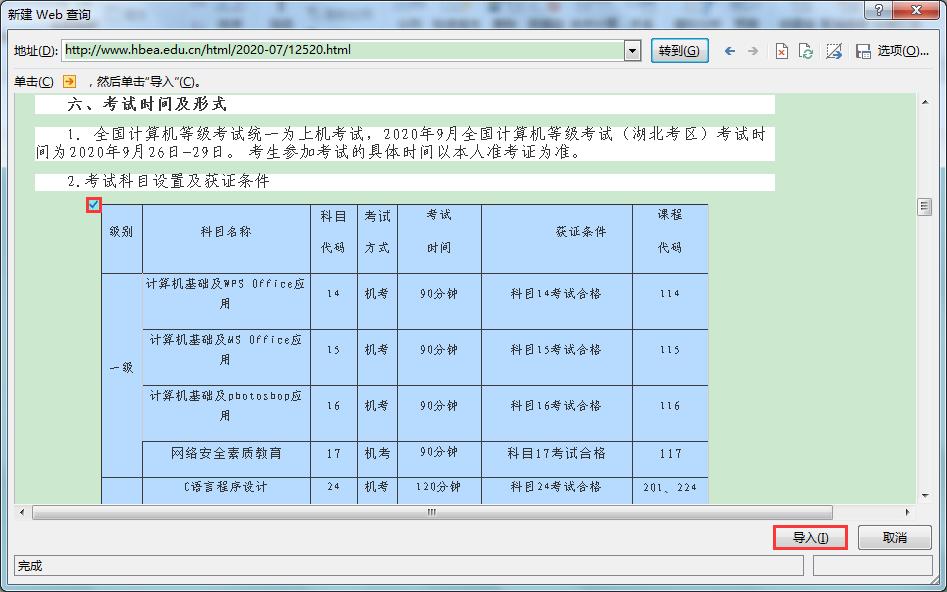Stop loading the web page
This screenshot has width=947, height=592.
click(781, 50)
